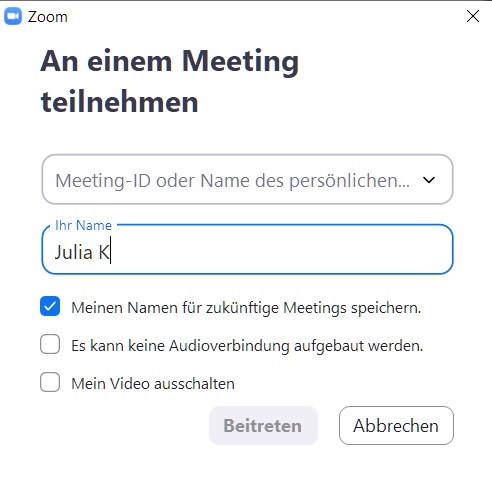Tick the Mein Video ausschalten checkbox
This screenshot has width=492, height=483.
[50, 382]
